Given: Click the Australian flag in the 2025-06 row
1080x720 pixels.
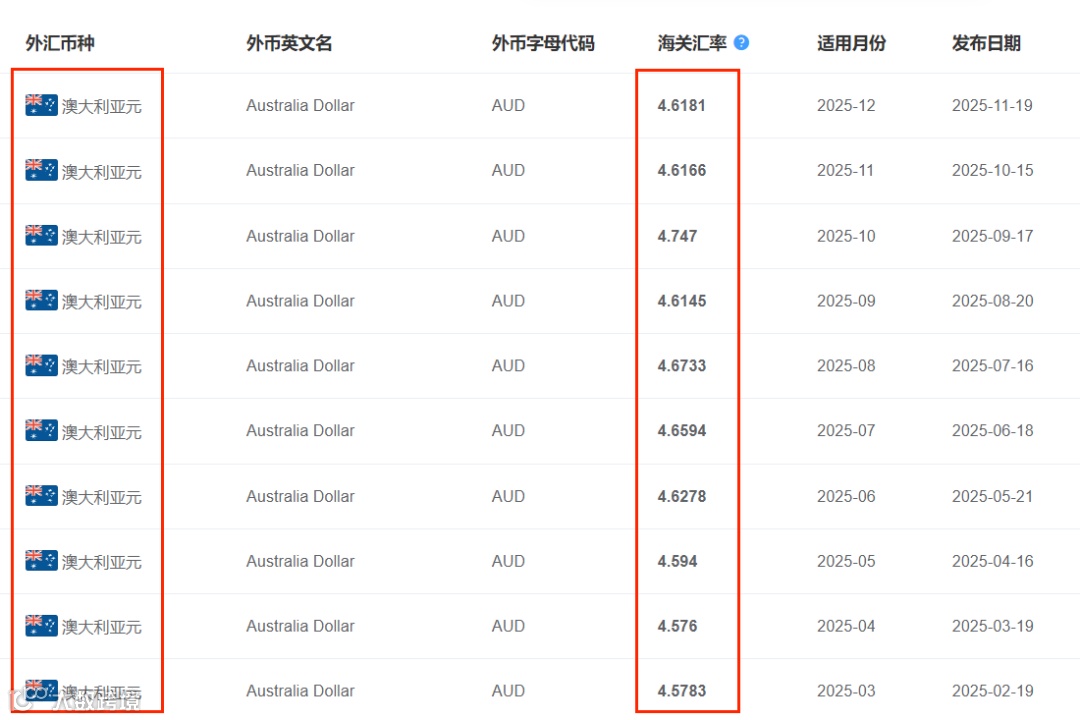Looking at the screenshot, I should (x=41, y=495).
